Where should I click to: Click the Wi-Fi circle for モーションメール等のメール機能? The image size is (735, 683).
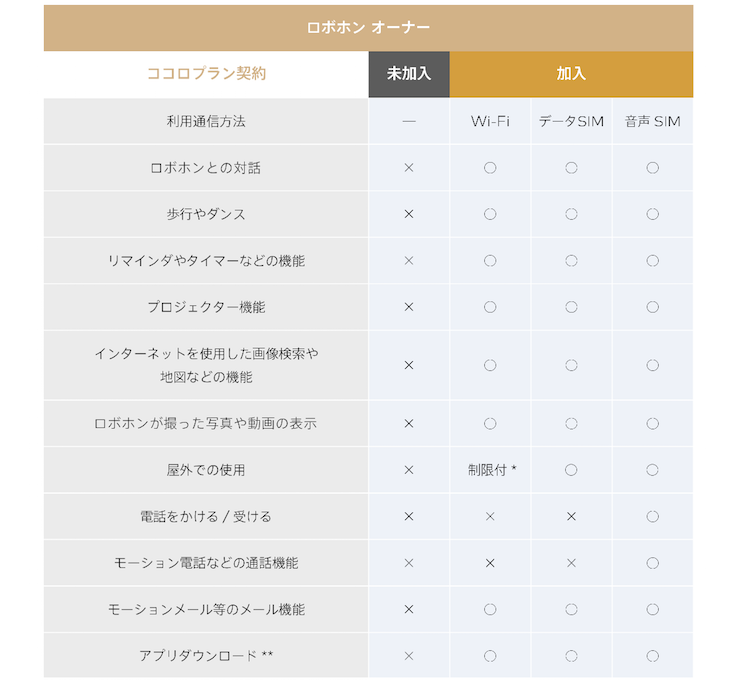(490, 609)
